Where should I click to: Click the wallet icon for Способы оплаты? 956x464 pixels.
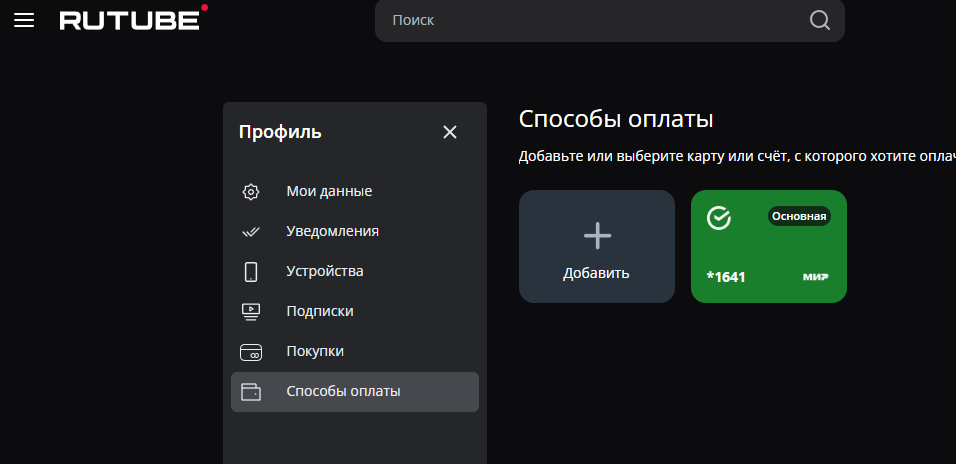tap(251, 391)
